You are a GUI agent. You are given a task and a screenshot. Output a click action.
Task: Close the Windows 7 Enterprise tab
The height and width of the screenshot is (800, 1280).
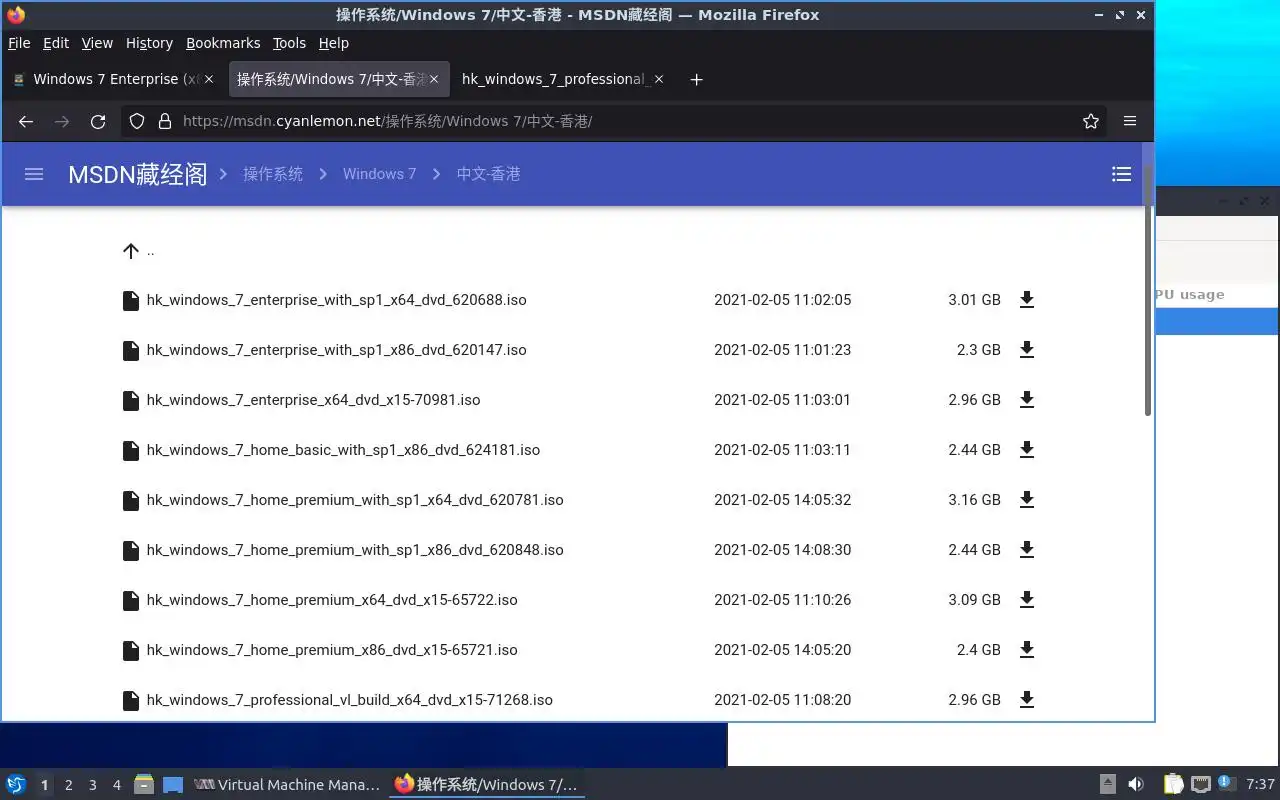click(x=209, y=79)
